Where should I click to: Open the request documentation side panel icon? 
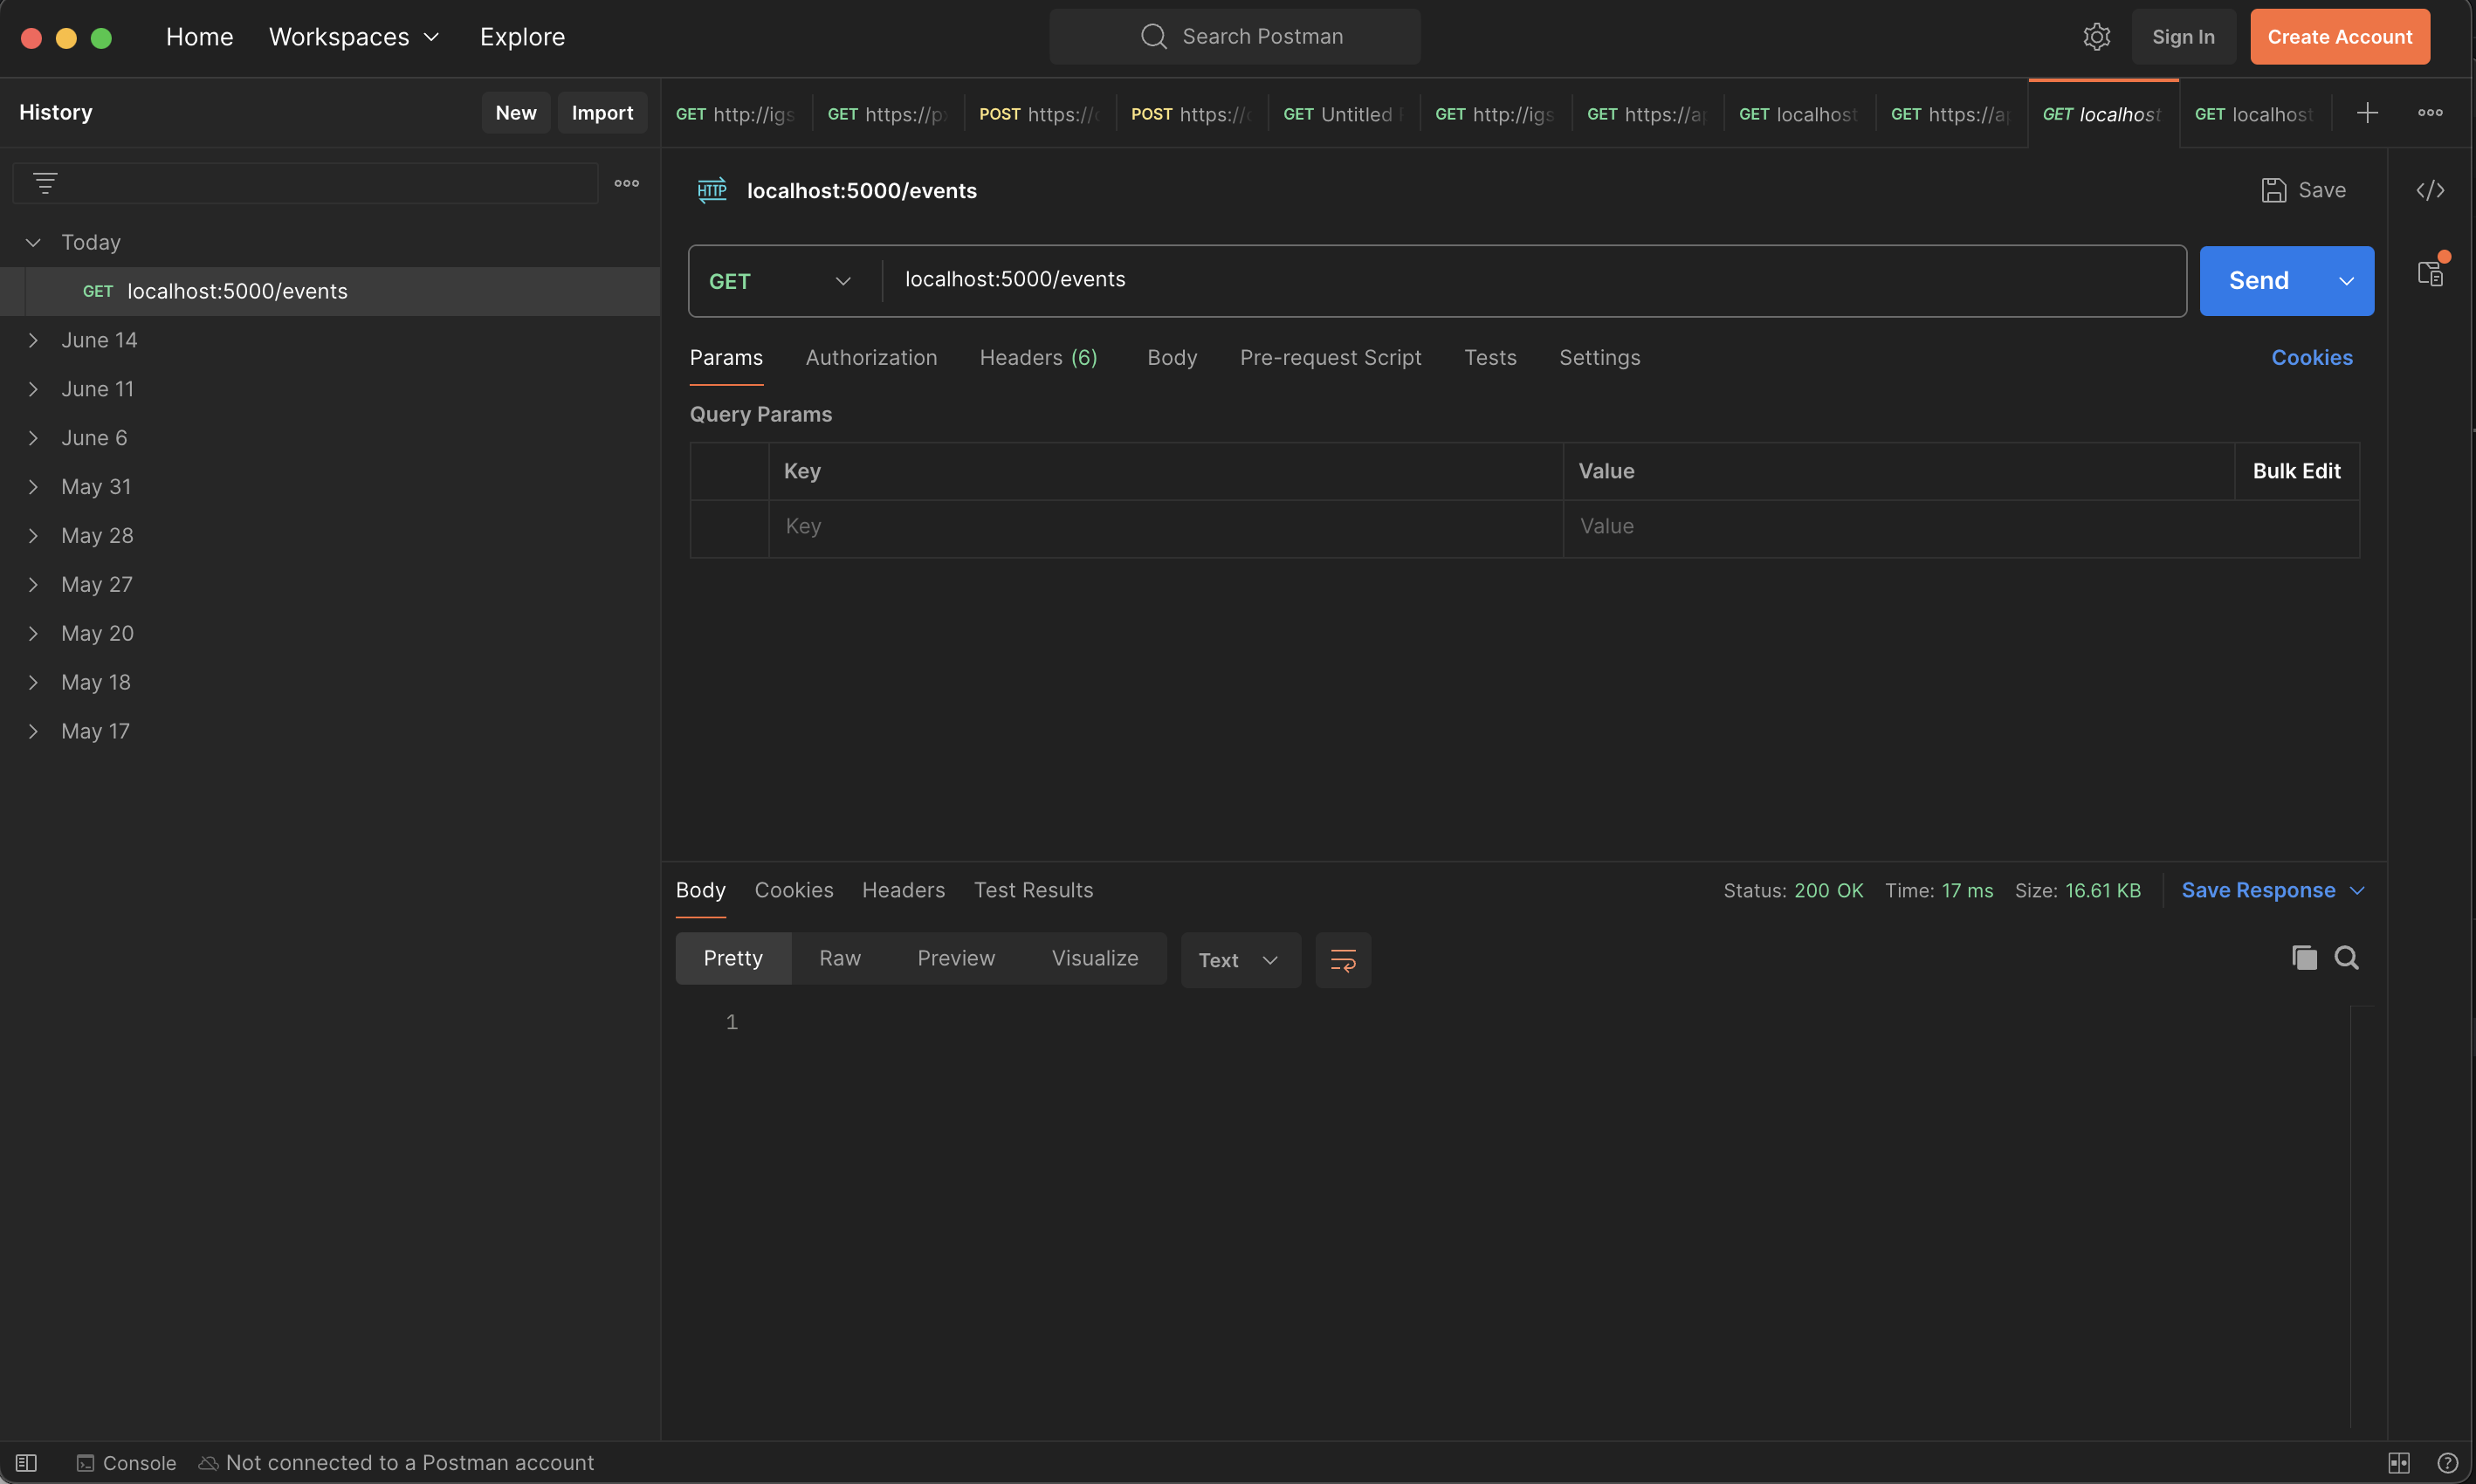click(2430, 273)
